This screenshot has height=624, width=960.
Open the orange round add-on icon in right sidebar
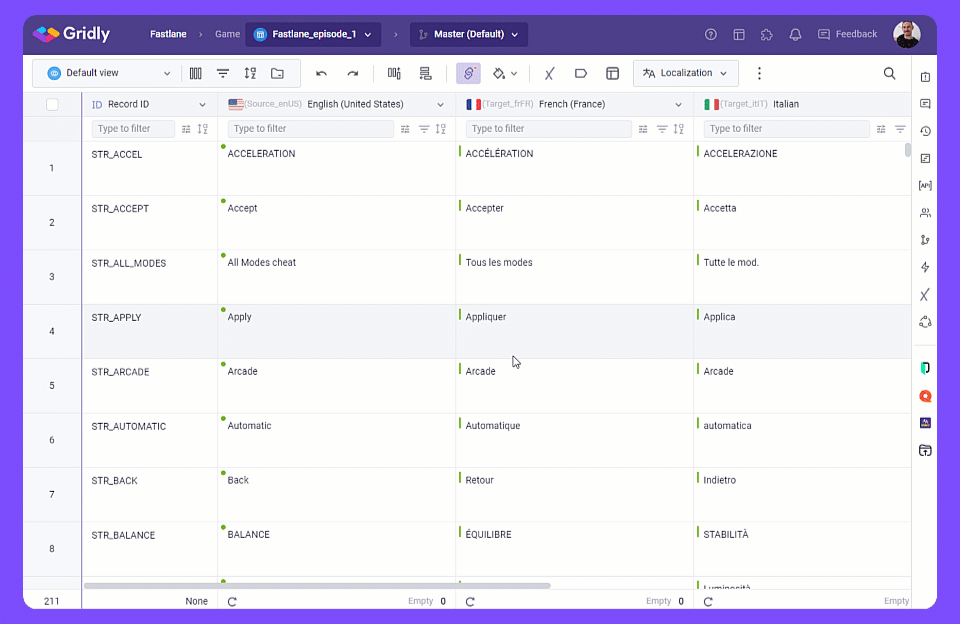(925, 396)
